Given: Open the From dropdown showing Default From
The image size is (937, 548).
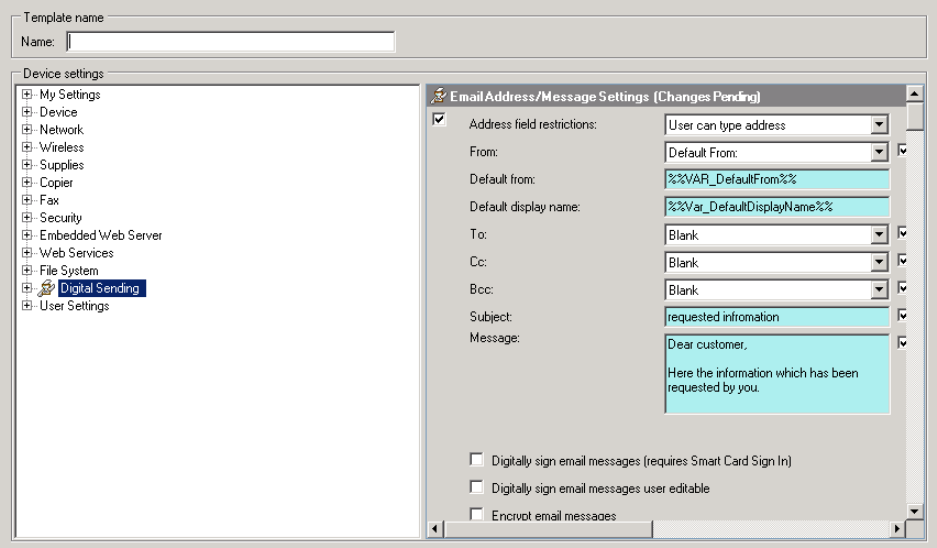Looking at the screenshot, I should tap(878, 152).
